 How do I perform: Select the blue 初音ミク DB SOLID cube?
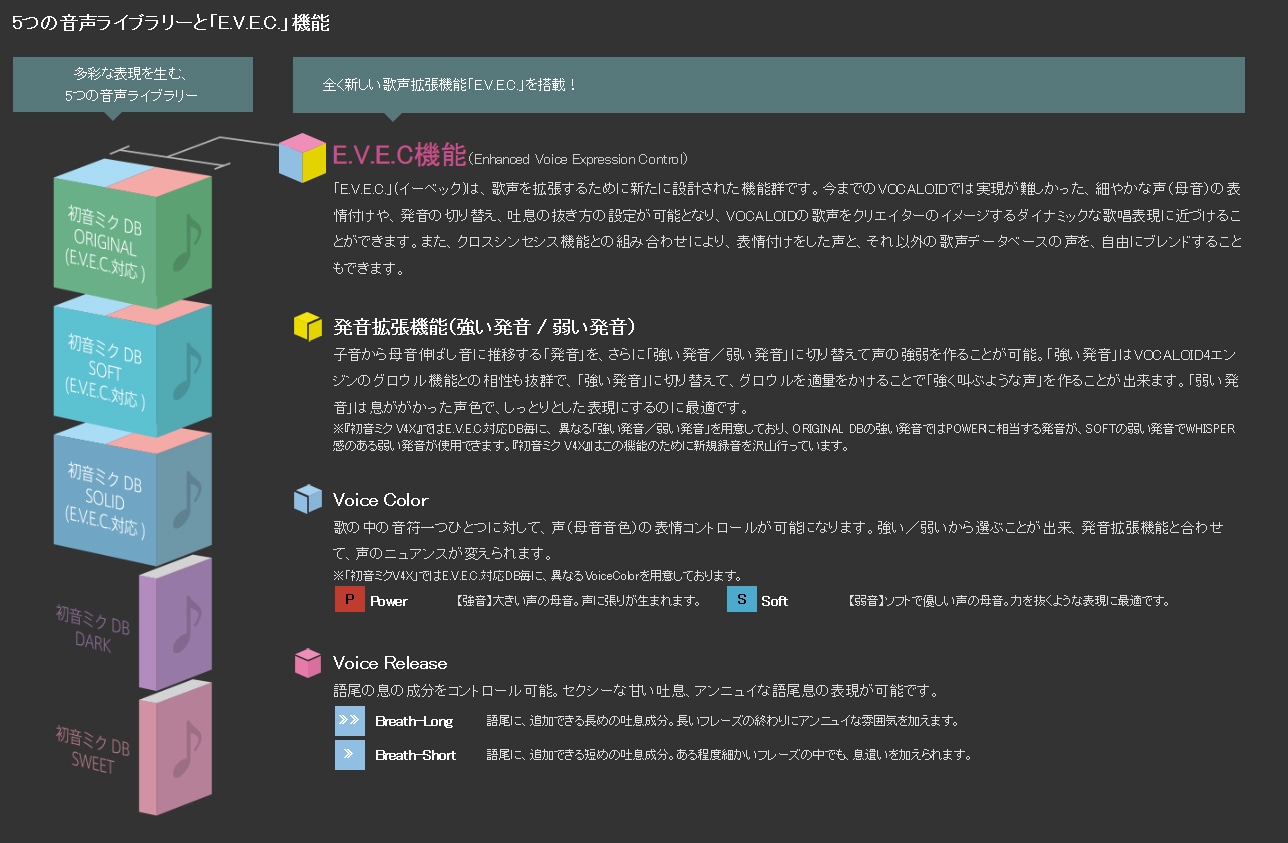coord(133,492)
